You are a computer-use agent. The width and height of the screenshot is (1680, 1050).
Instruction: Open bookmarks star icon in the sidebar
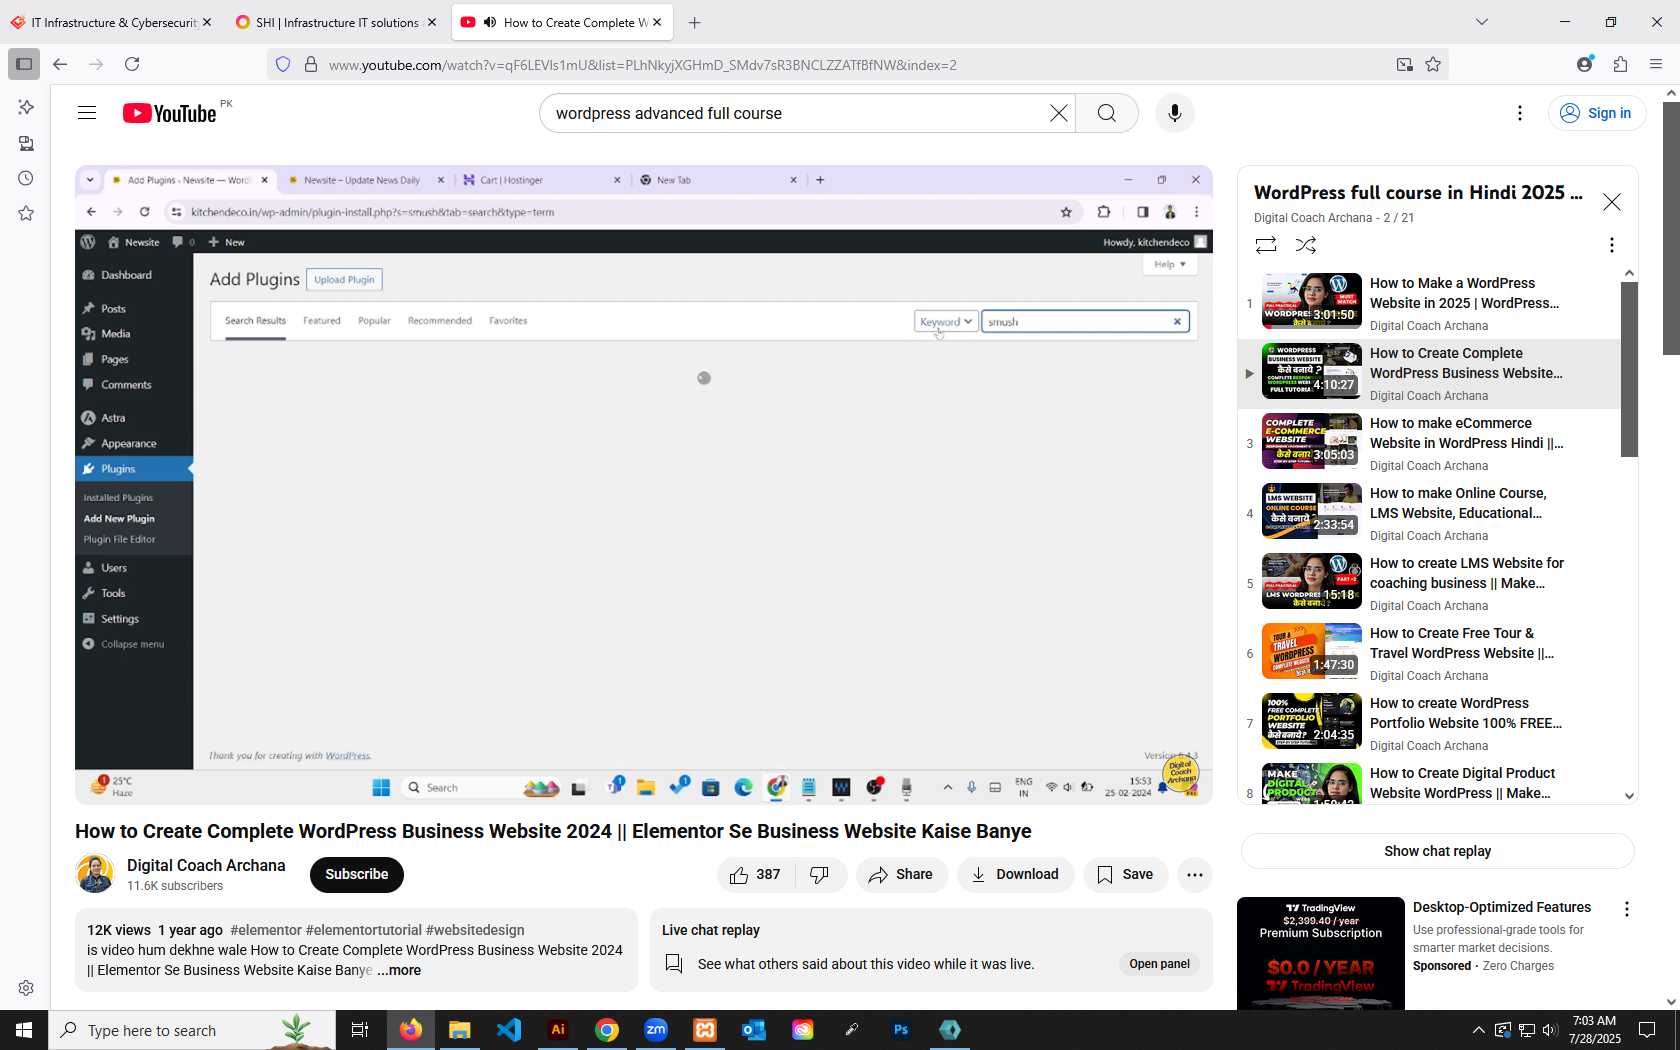click(26, 213)
